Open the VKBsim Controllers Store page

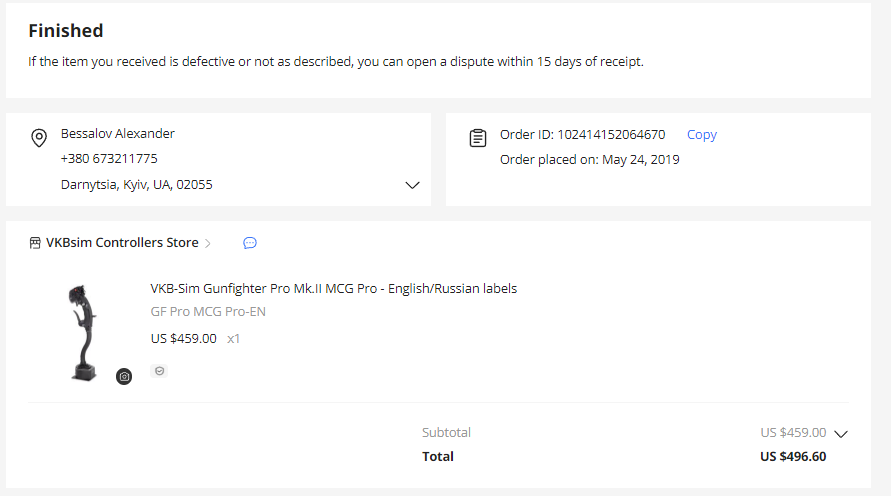(x=123, y=243)
